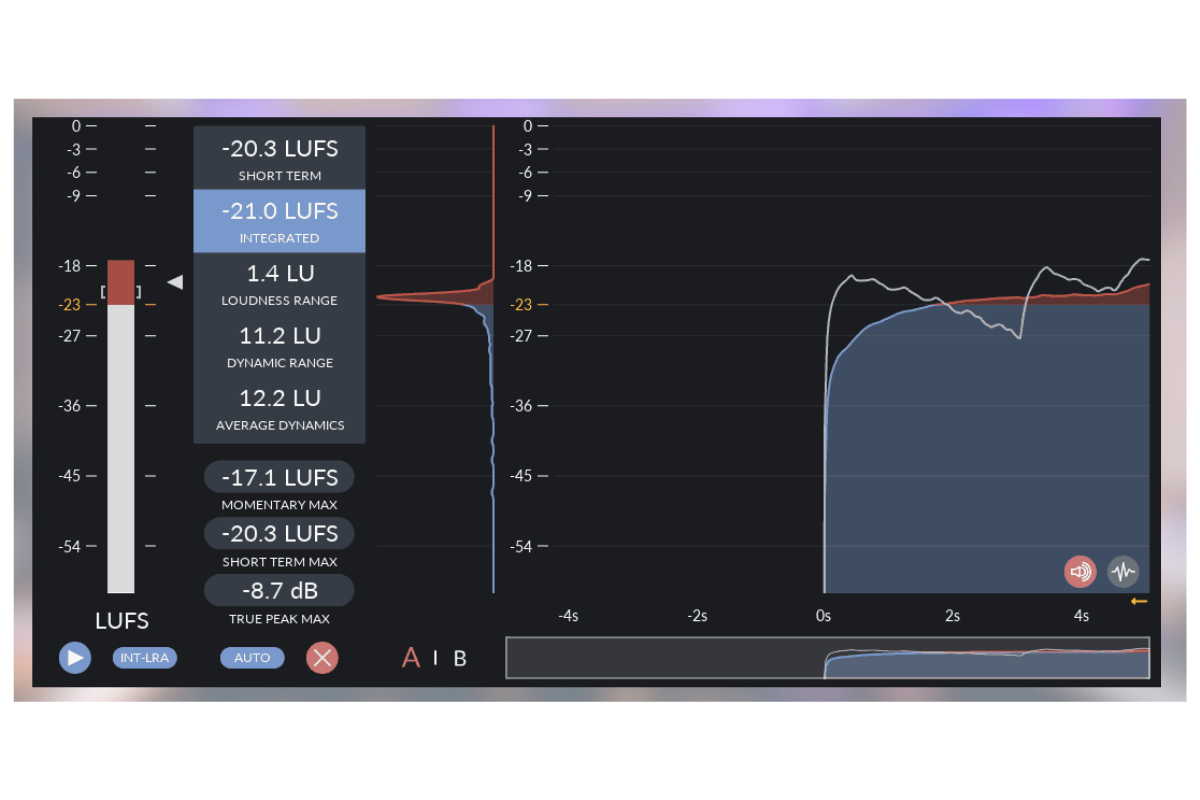Click the Loudness Range 1.4 LU readout
Image resolution: width=1200 pixels, height=800 pixels.
pos(279,283)
